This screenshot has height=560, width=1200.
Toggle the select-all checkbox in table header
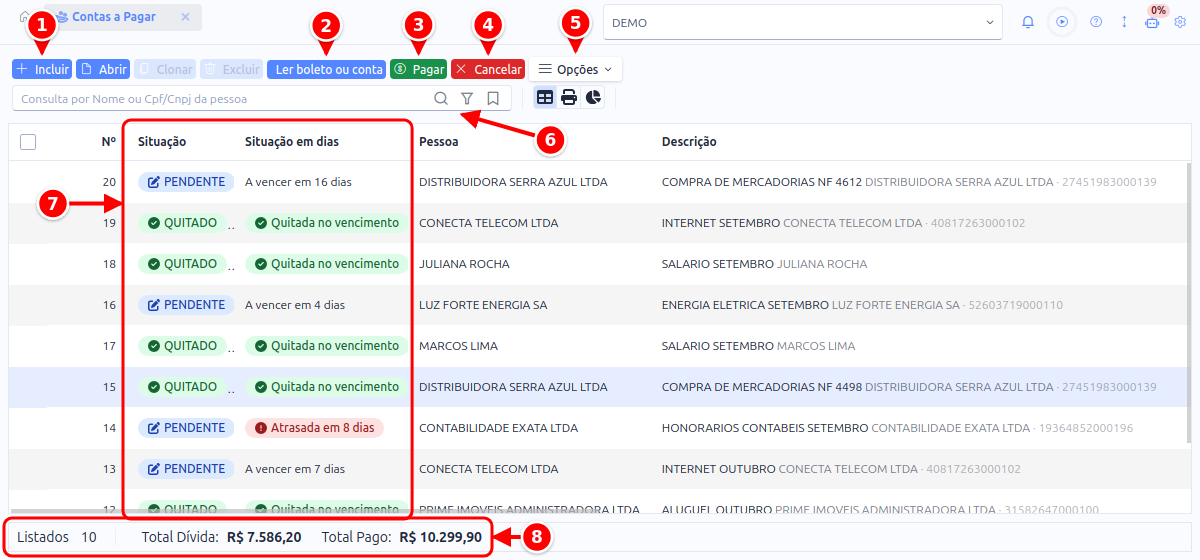[28, 142]
